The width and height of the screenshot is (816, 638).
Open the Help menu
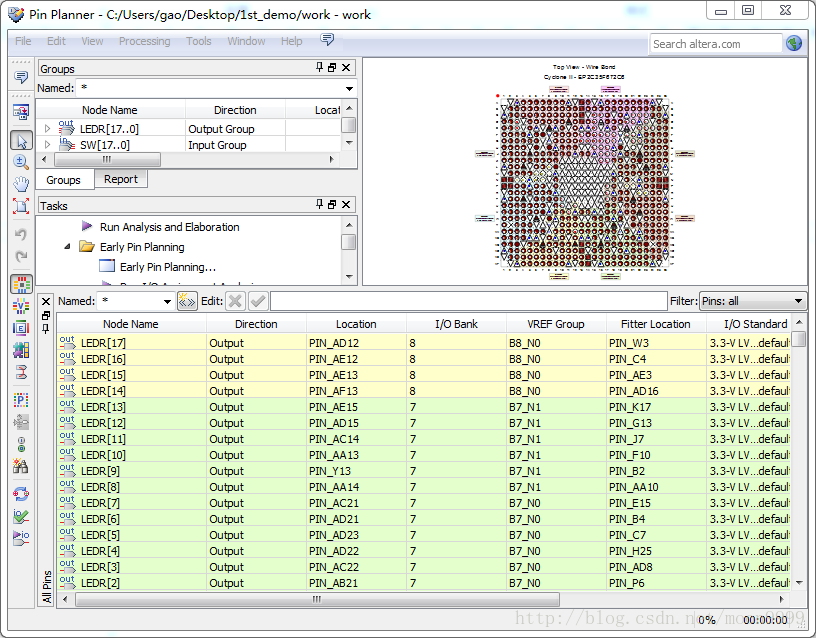pos(291,41)
